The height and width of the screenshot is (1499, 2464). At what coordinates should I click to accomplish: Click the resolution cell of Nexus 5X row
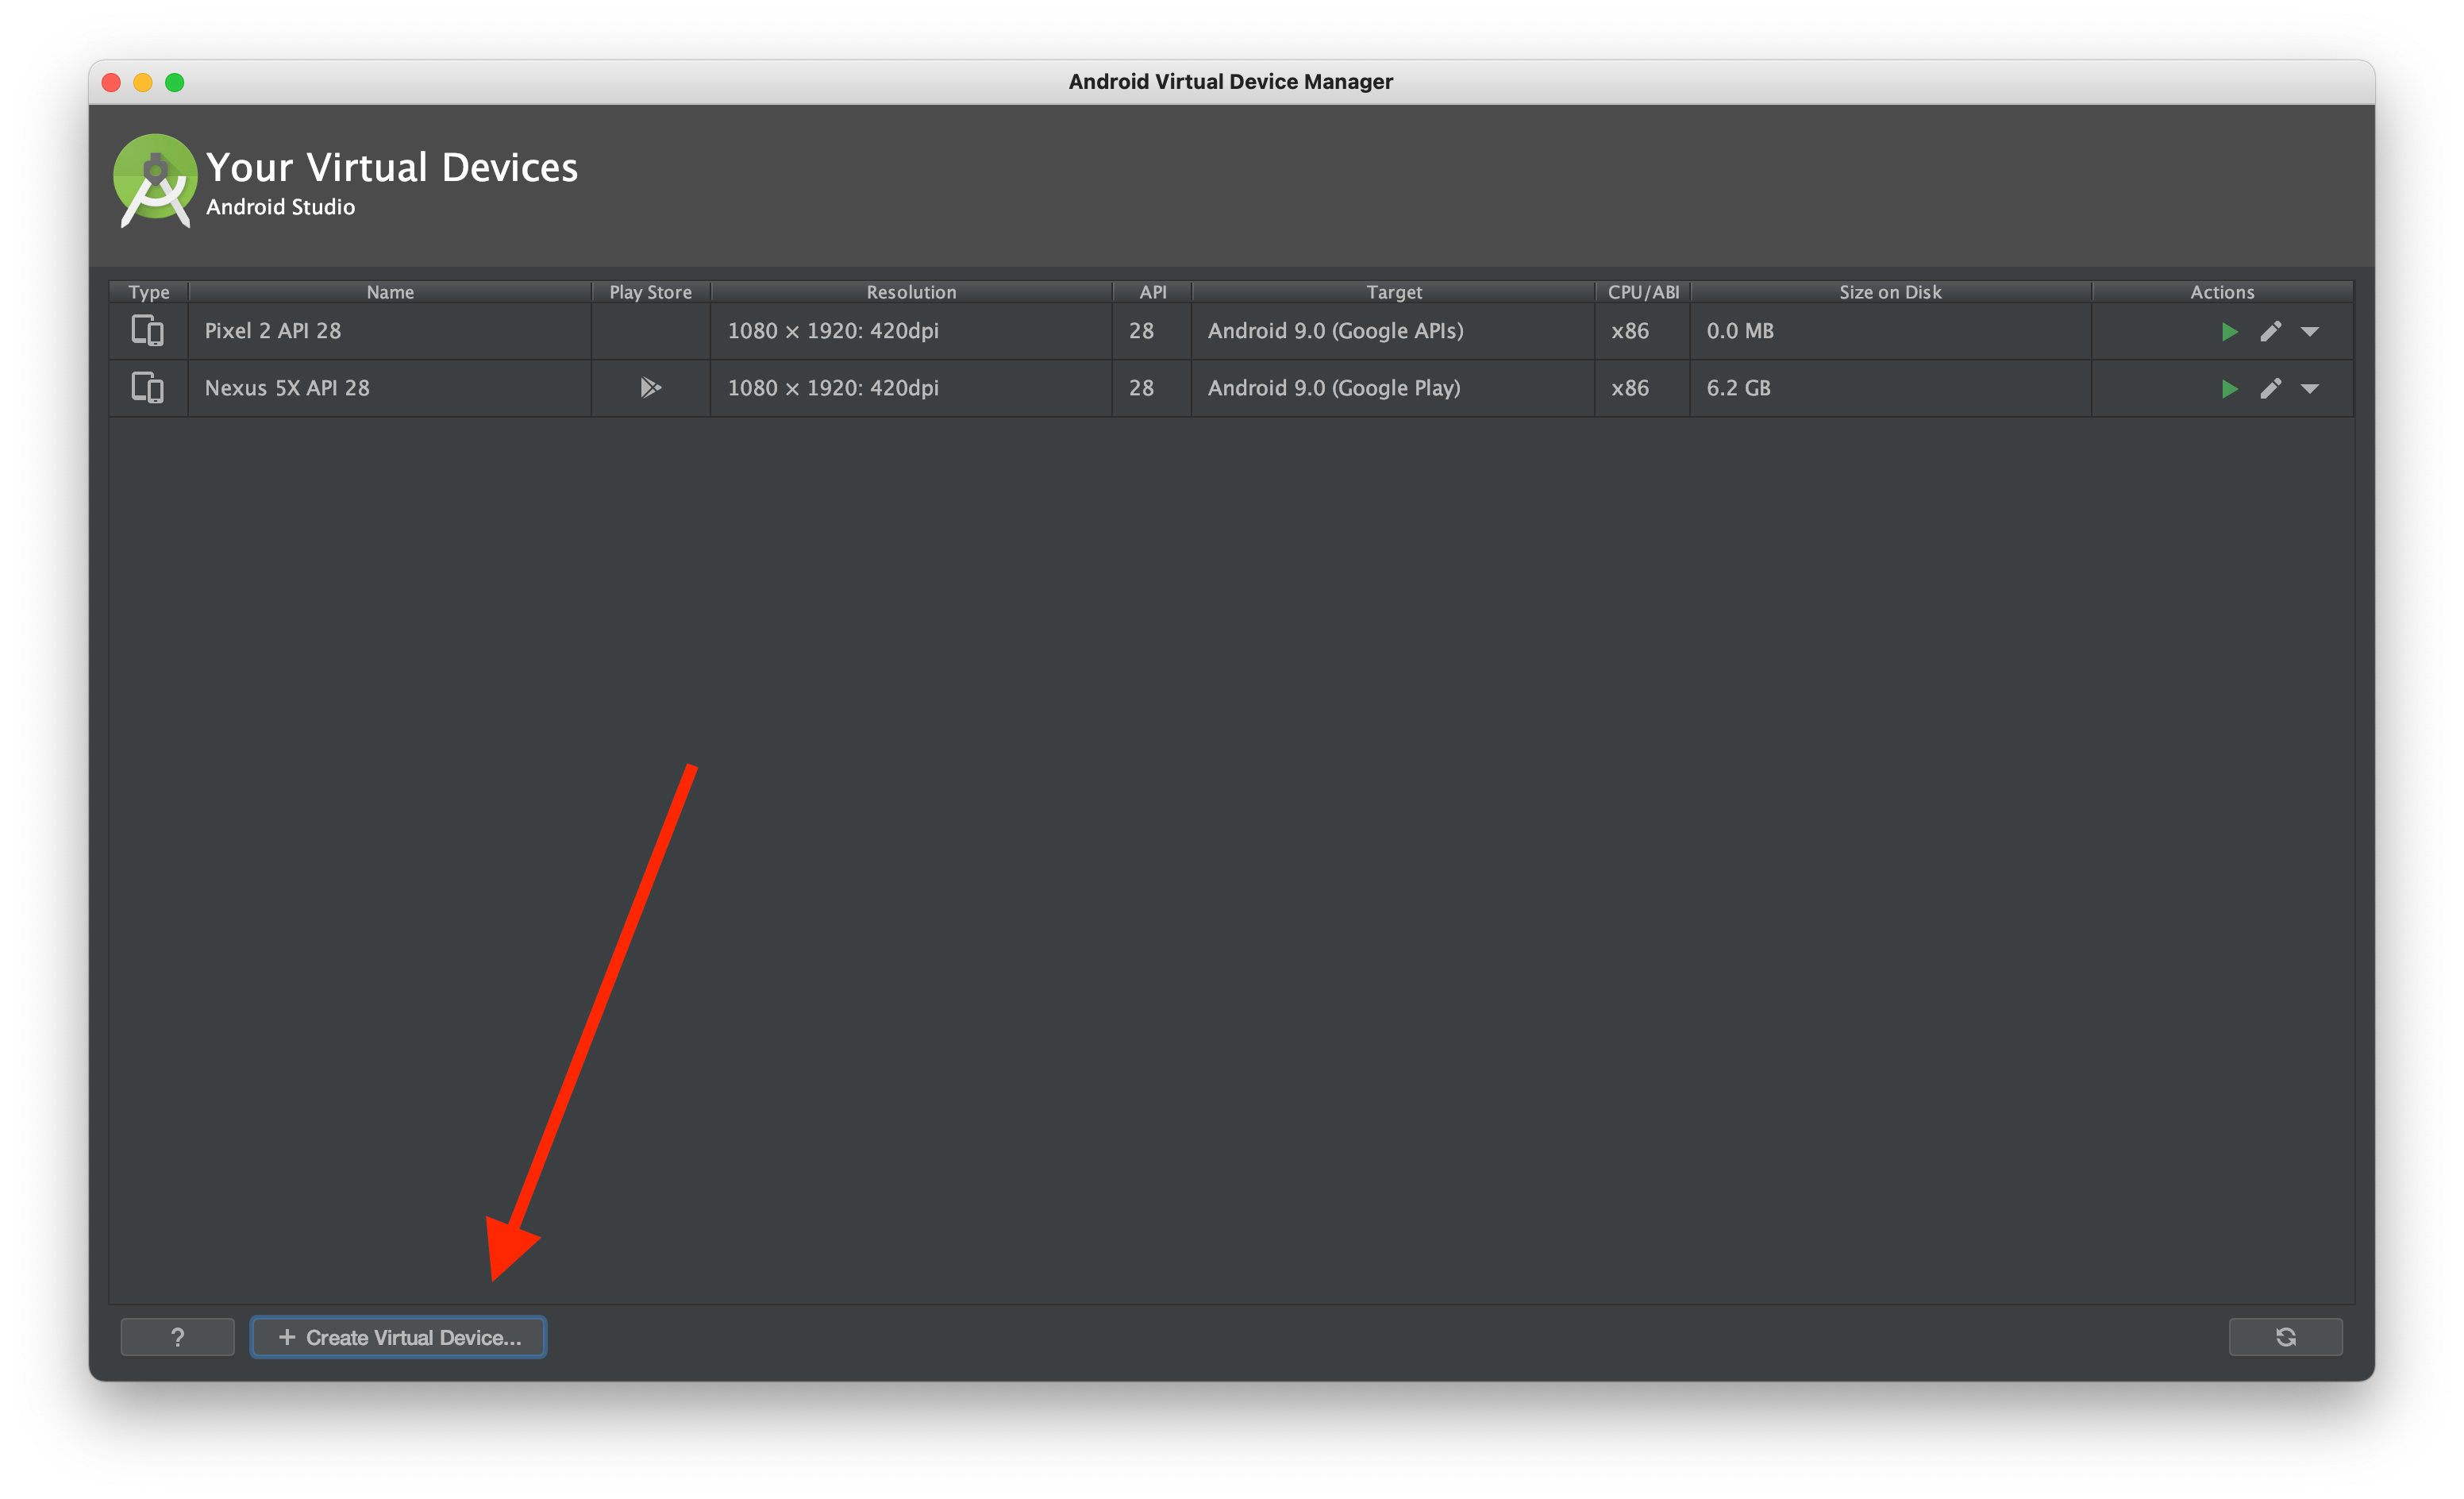tap(911, 388)
